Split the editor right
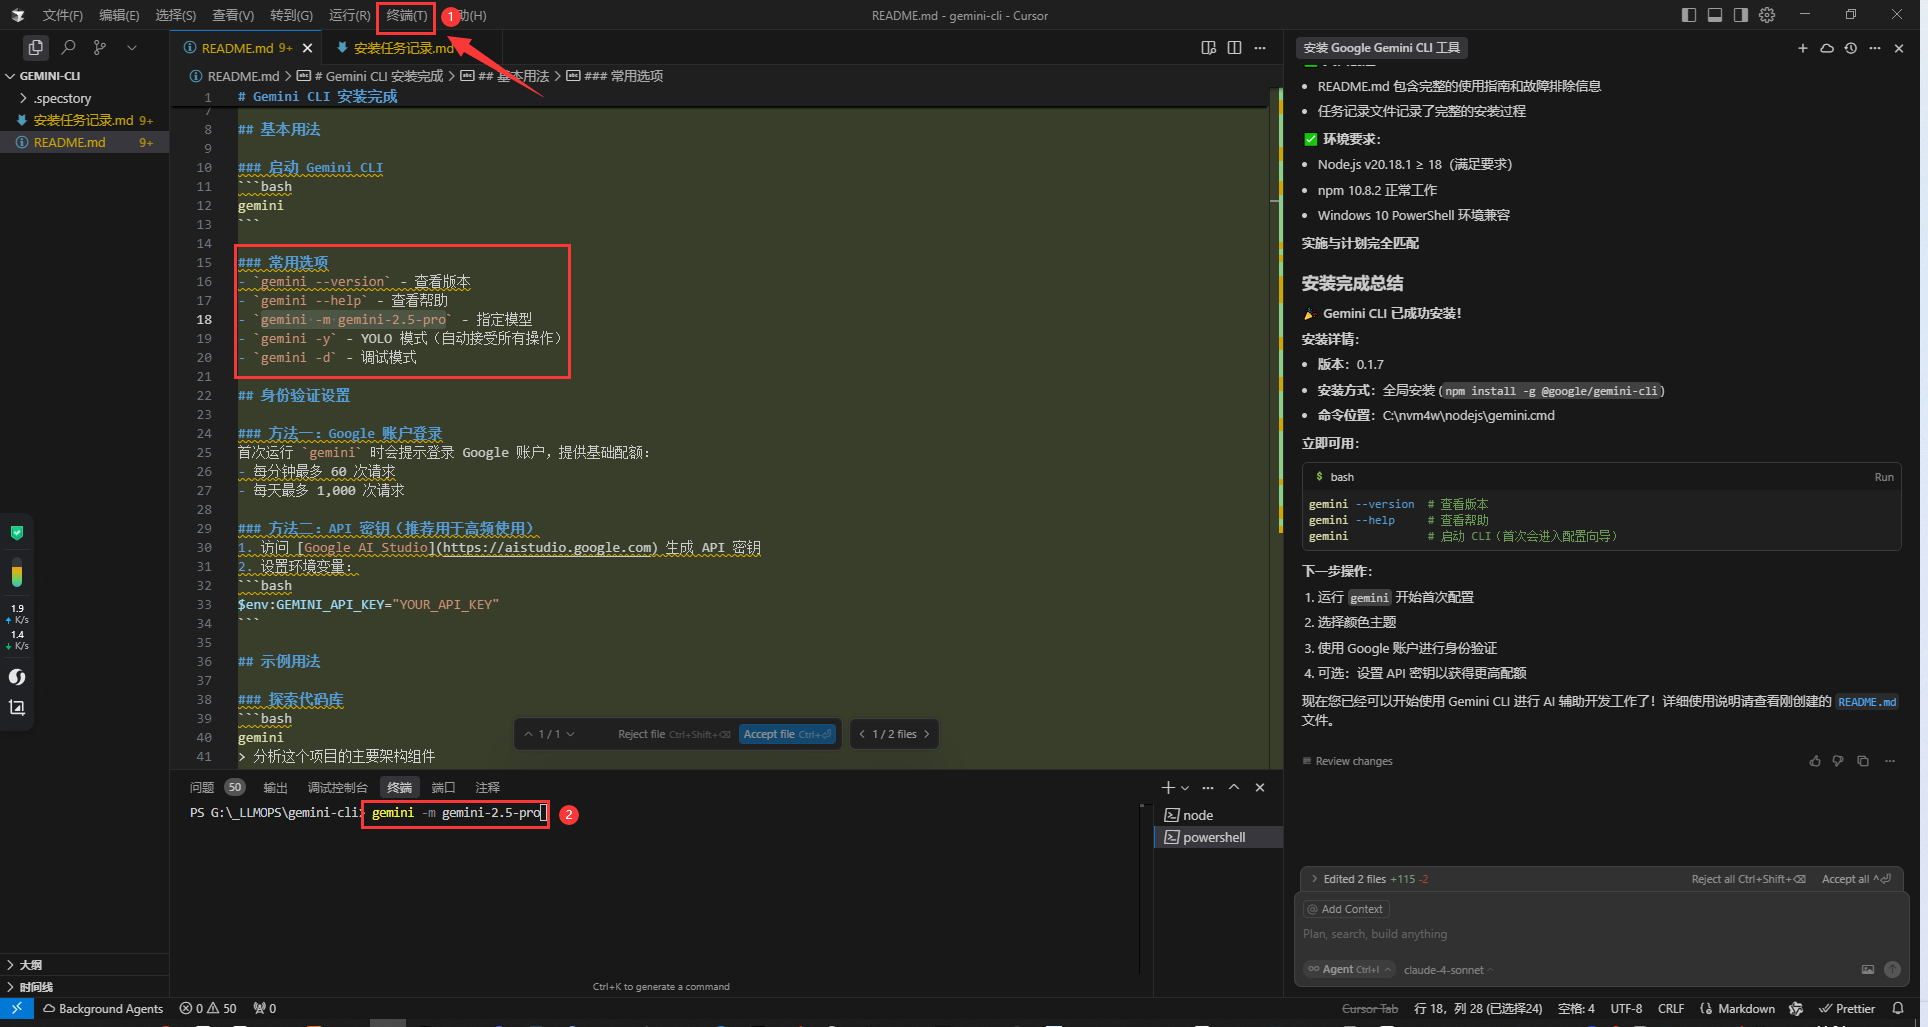Image resolution: width=1928 pixels, height=1027 pixels. 1234,47
